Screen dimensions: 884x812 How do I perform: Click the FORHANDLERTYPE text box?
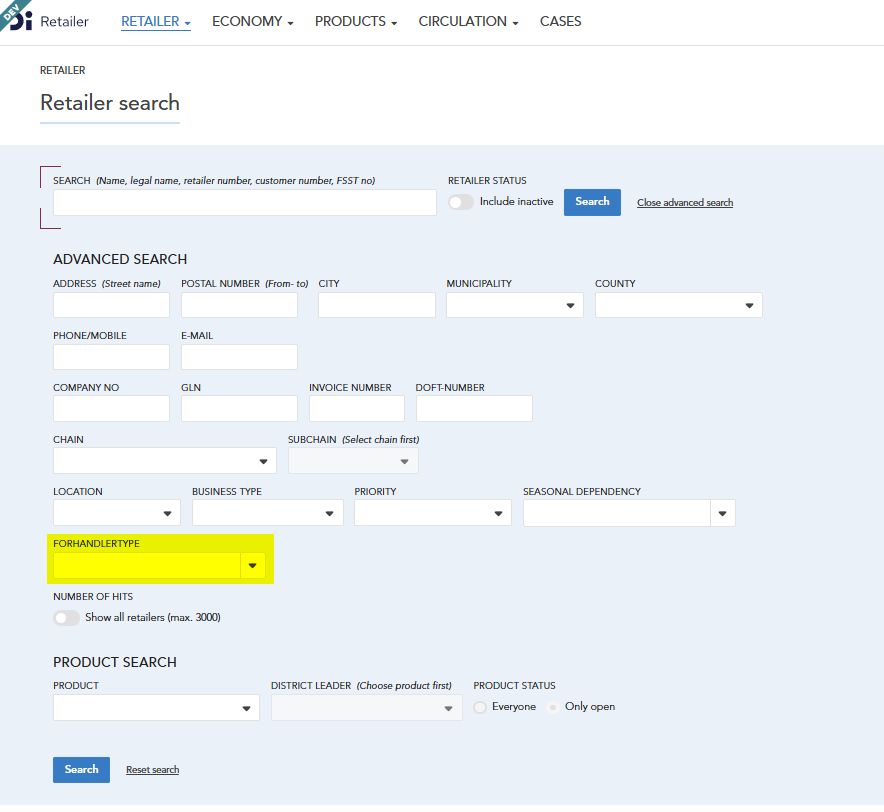pos(147,565)
